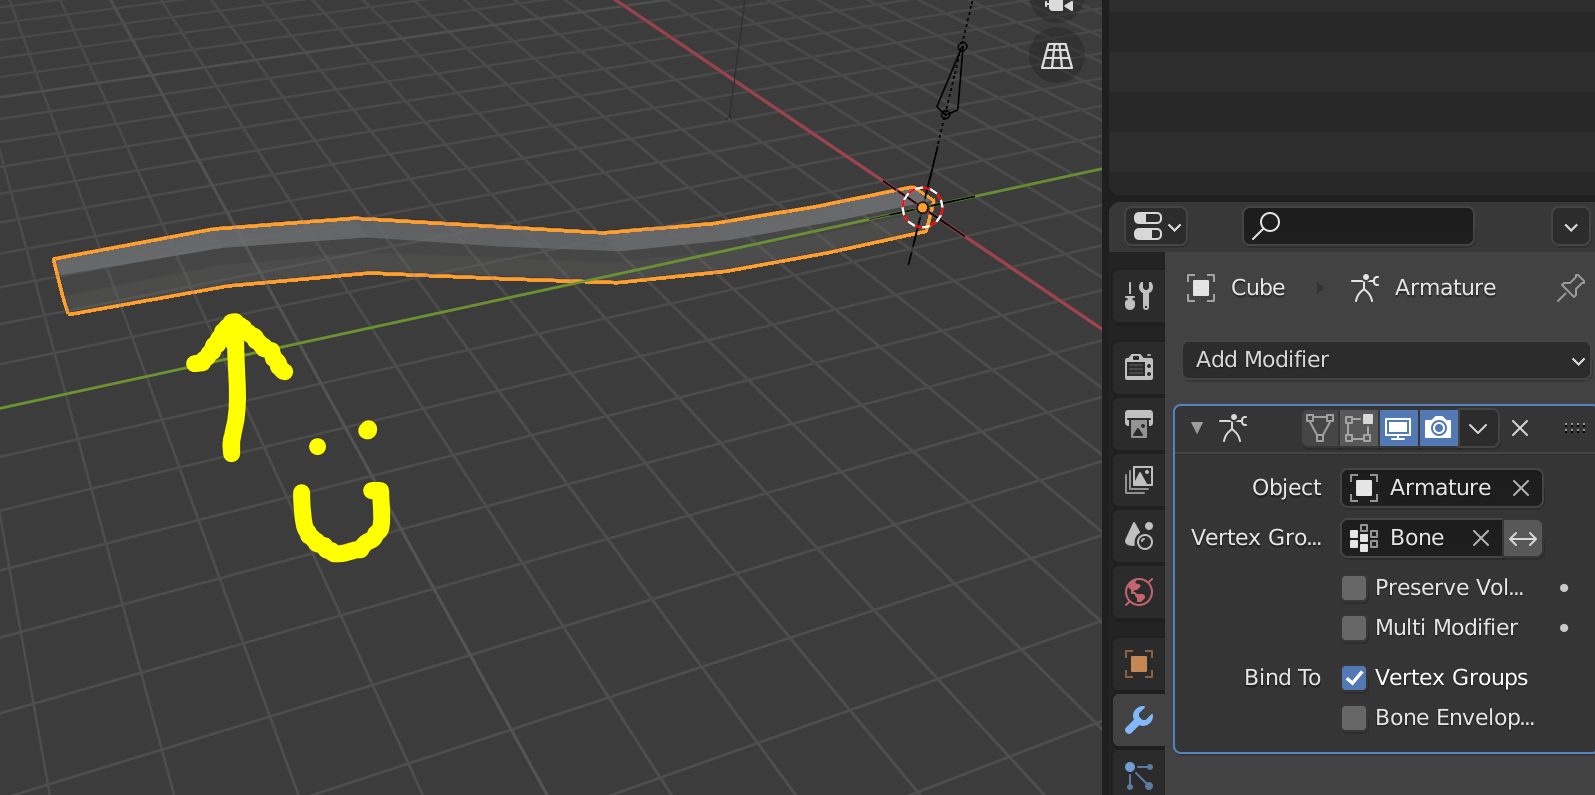Clear the Bone vertex group field
Image resolution: width=1595 pixels, height=795 pixels.
click(1481, 538)
